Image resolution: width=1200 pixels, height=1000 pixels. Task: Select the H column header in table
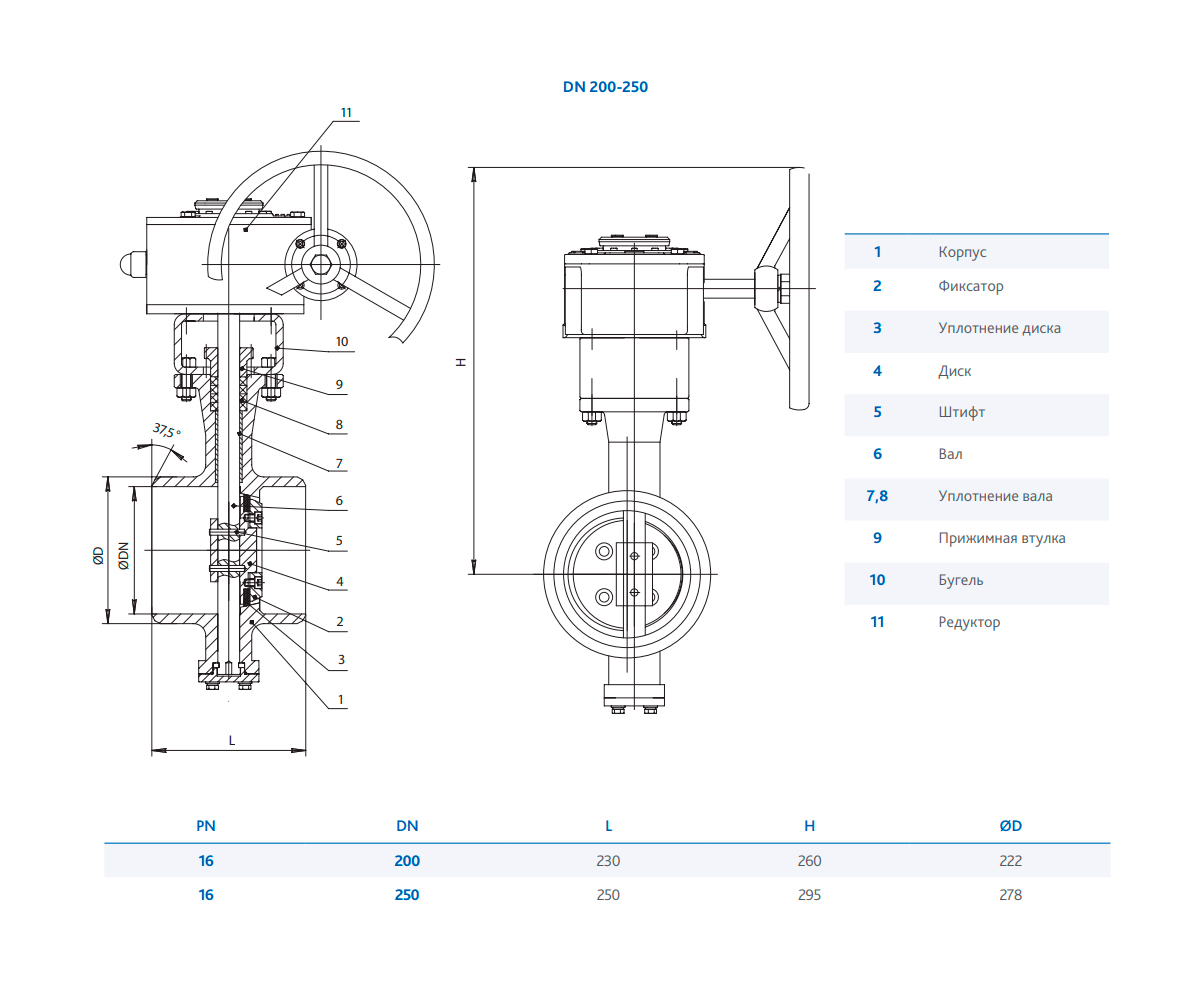tap(809, 826)
